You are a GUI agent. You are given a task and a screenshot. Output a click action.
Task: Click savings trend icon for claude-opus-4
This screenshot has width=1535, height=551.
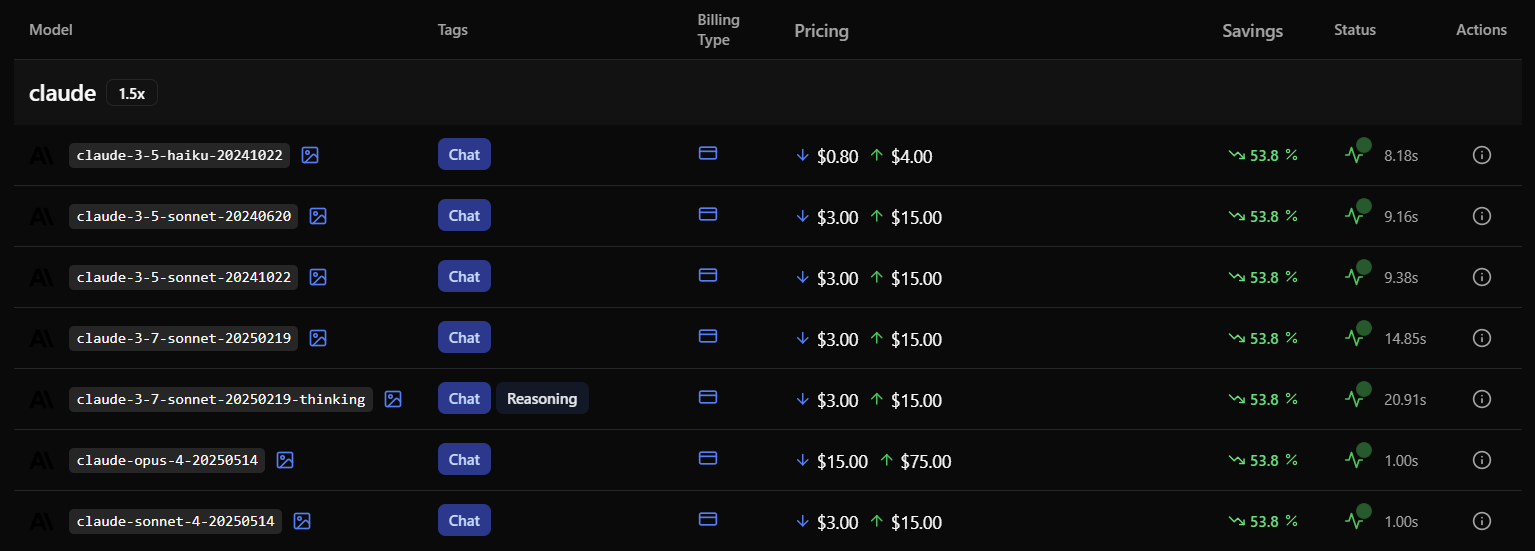click(x=1237, y=460)
